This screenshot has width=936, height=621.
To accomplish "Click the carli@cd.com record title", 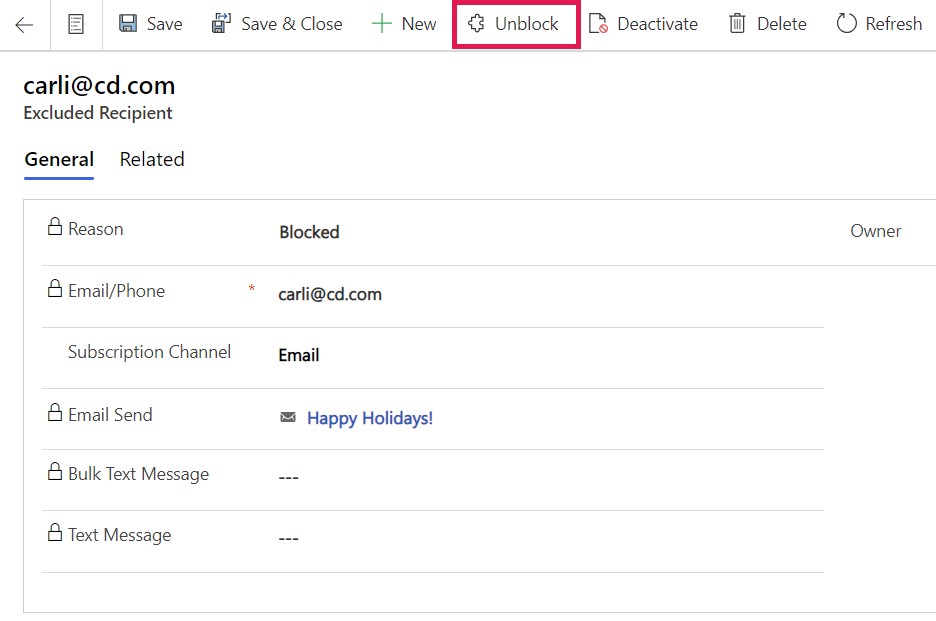I will click(99, 85).
